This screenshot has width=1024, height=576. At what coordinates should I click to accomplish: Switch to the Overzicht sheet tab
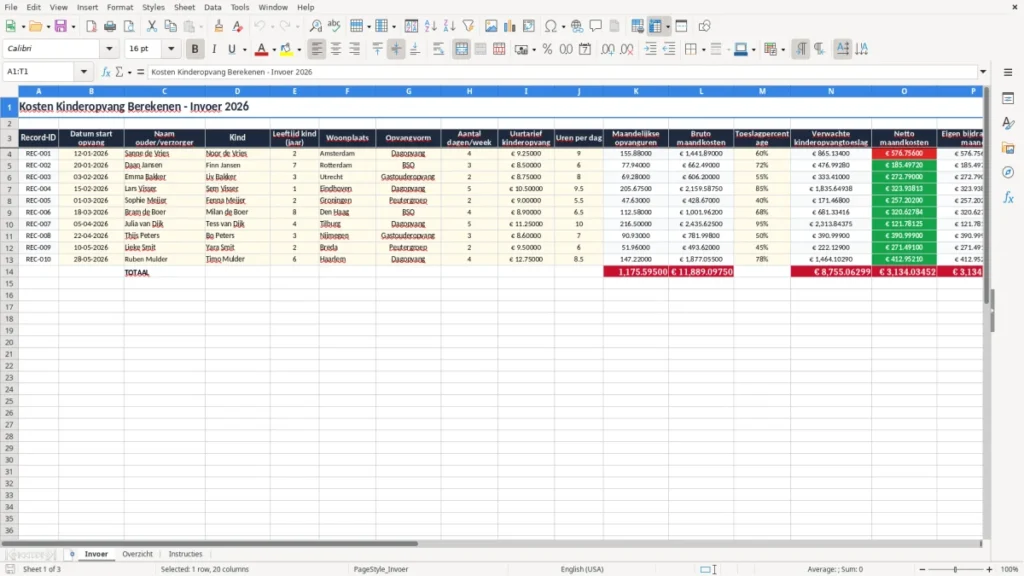click(137, 554)
